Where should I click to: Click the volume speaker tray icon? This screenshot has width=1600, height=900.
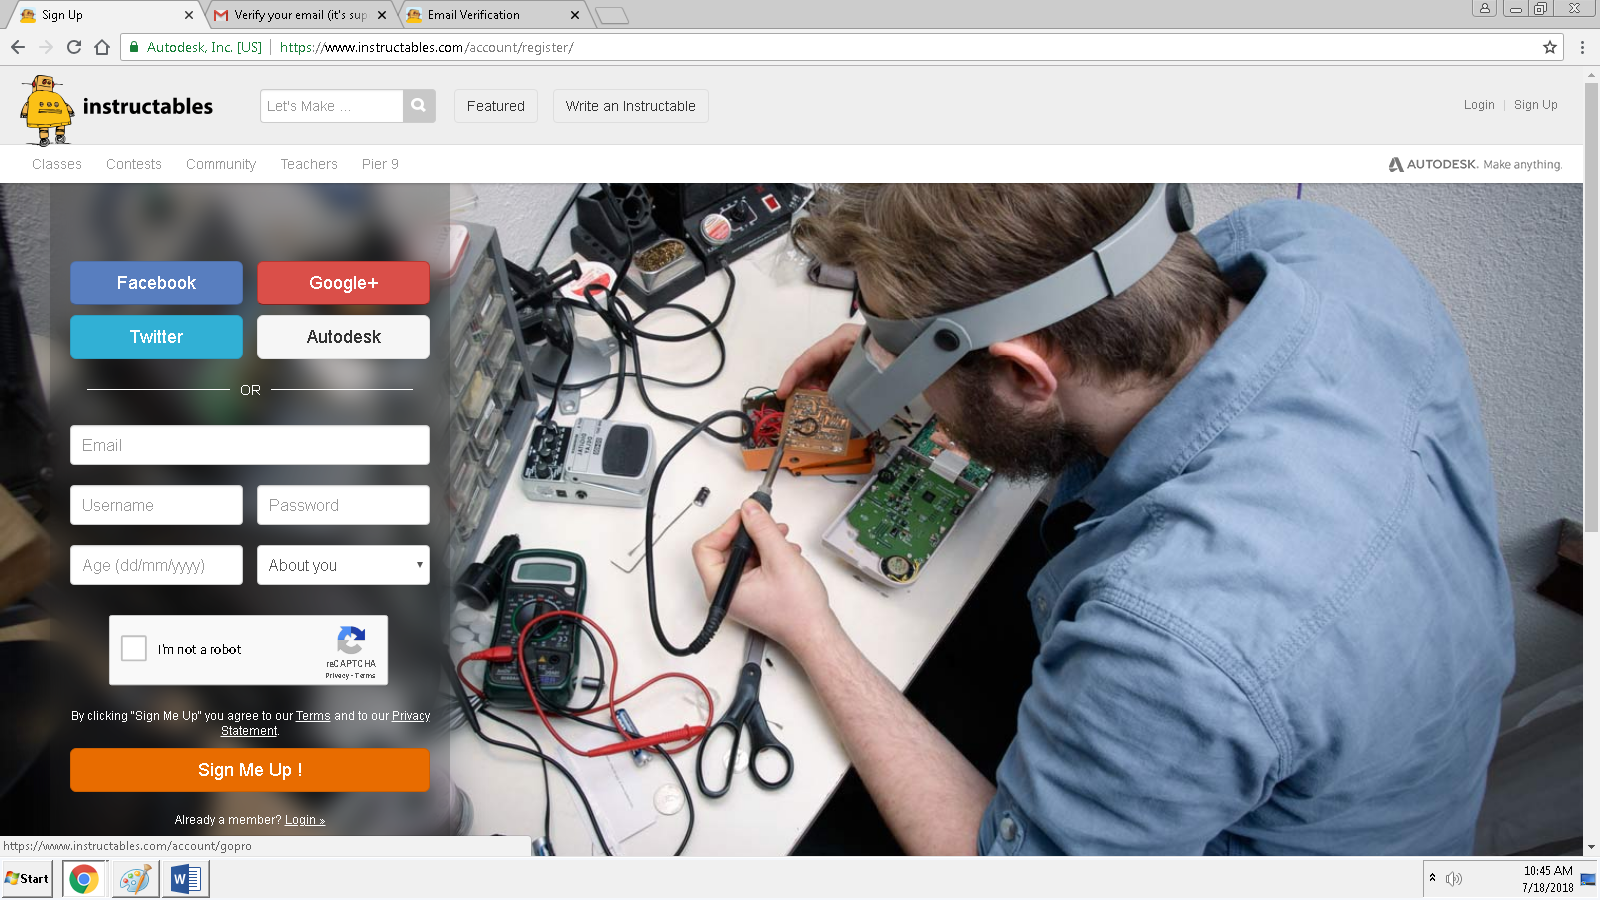coord(1454,879)
